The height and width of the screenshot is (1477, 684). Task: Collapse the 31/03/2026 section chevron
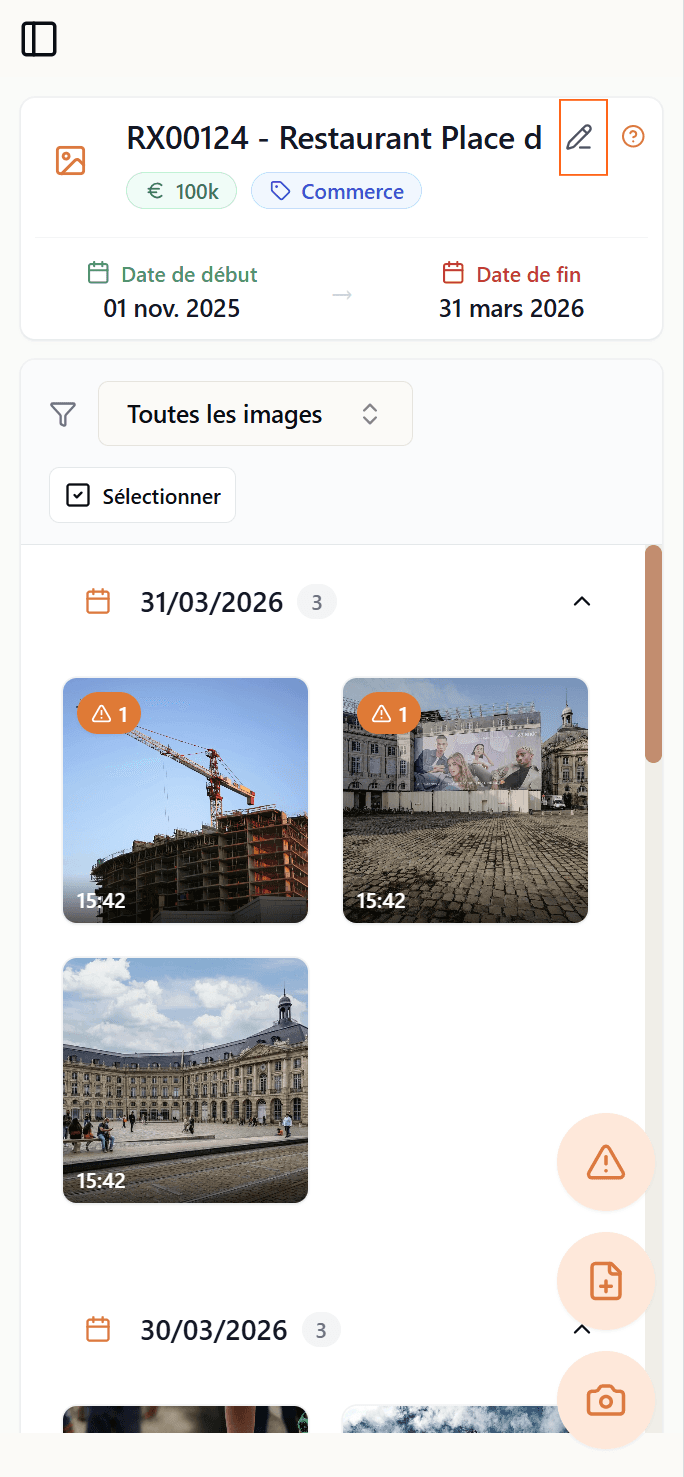(582, 602)
